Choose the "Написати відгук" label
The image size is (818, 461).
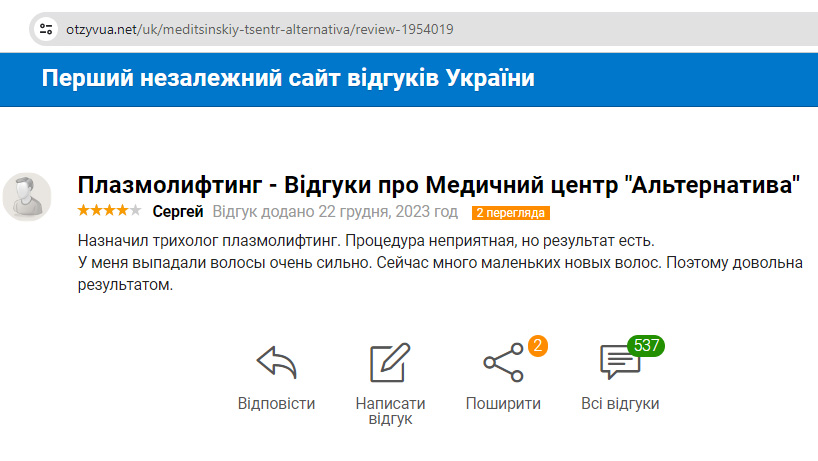click(390, 411)
